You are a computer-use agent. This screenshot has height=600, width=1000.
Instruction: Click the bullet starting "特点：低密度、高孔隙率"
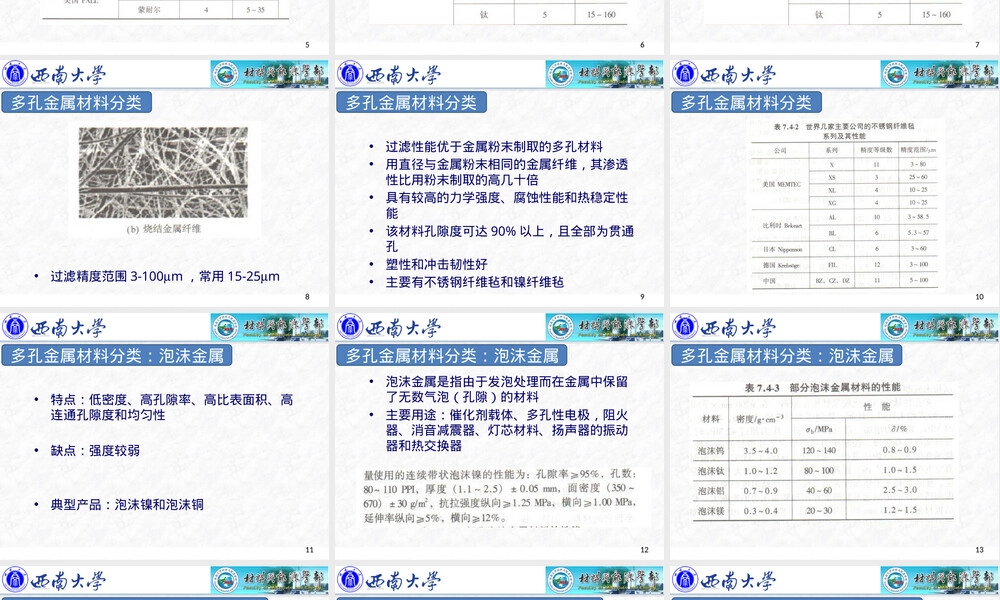[172, 407]
